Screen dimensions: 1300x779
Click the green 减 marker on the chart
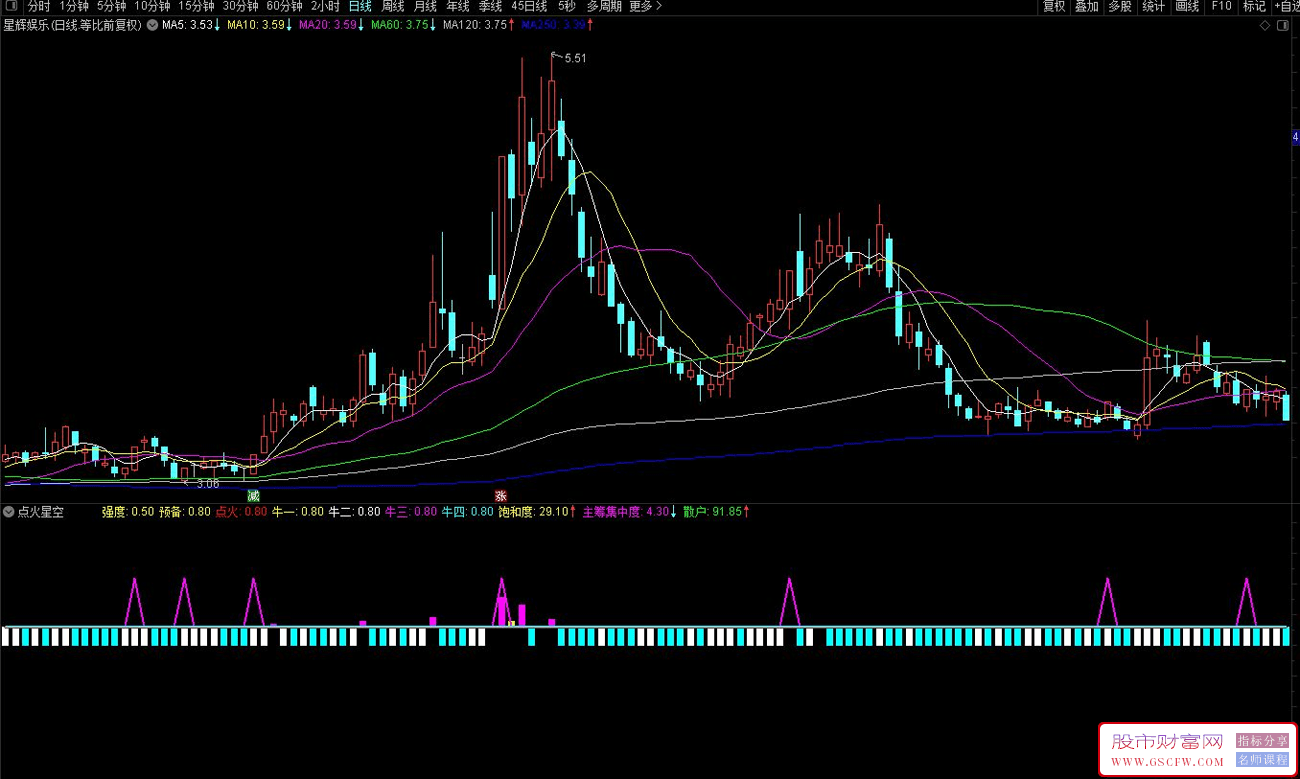coord(254,496)
